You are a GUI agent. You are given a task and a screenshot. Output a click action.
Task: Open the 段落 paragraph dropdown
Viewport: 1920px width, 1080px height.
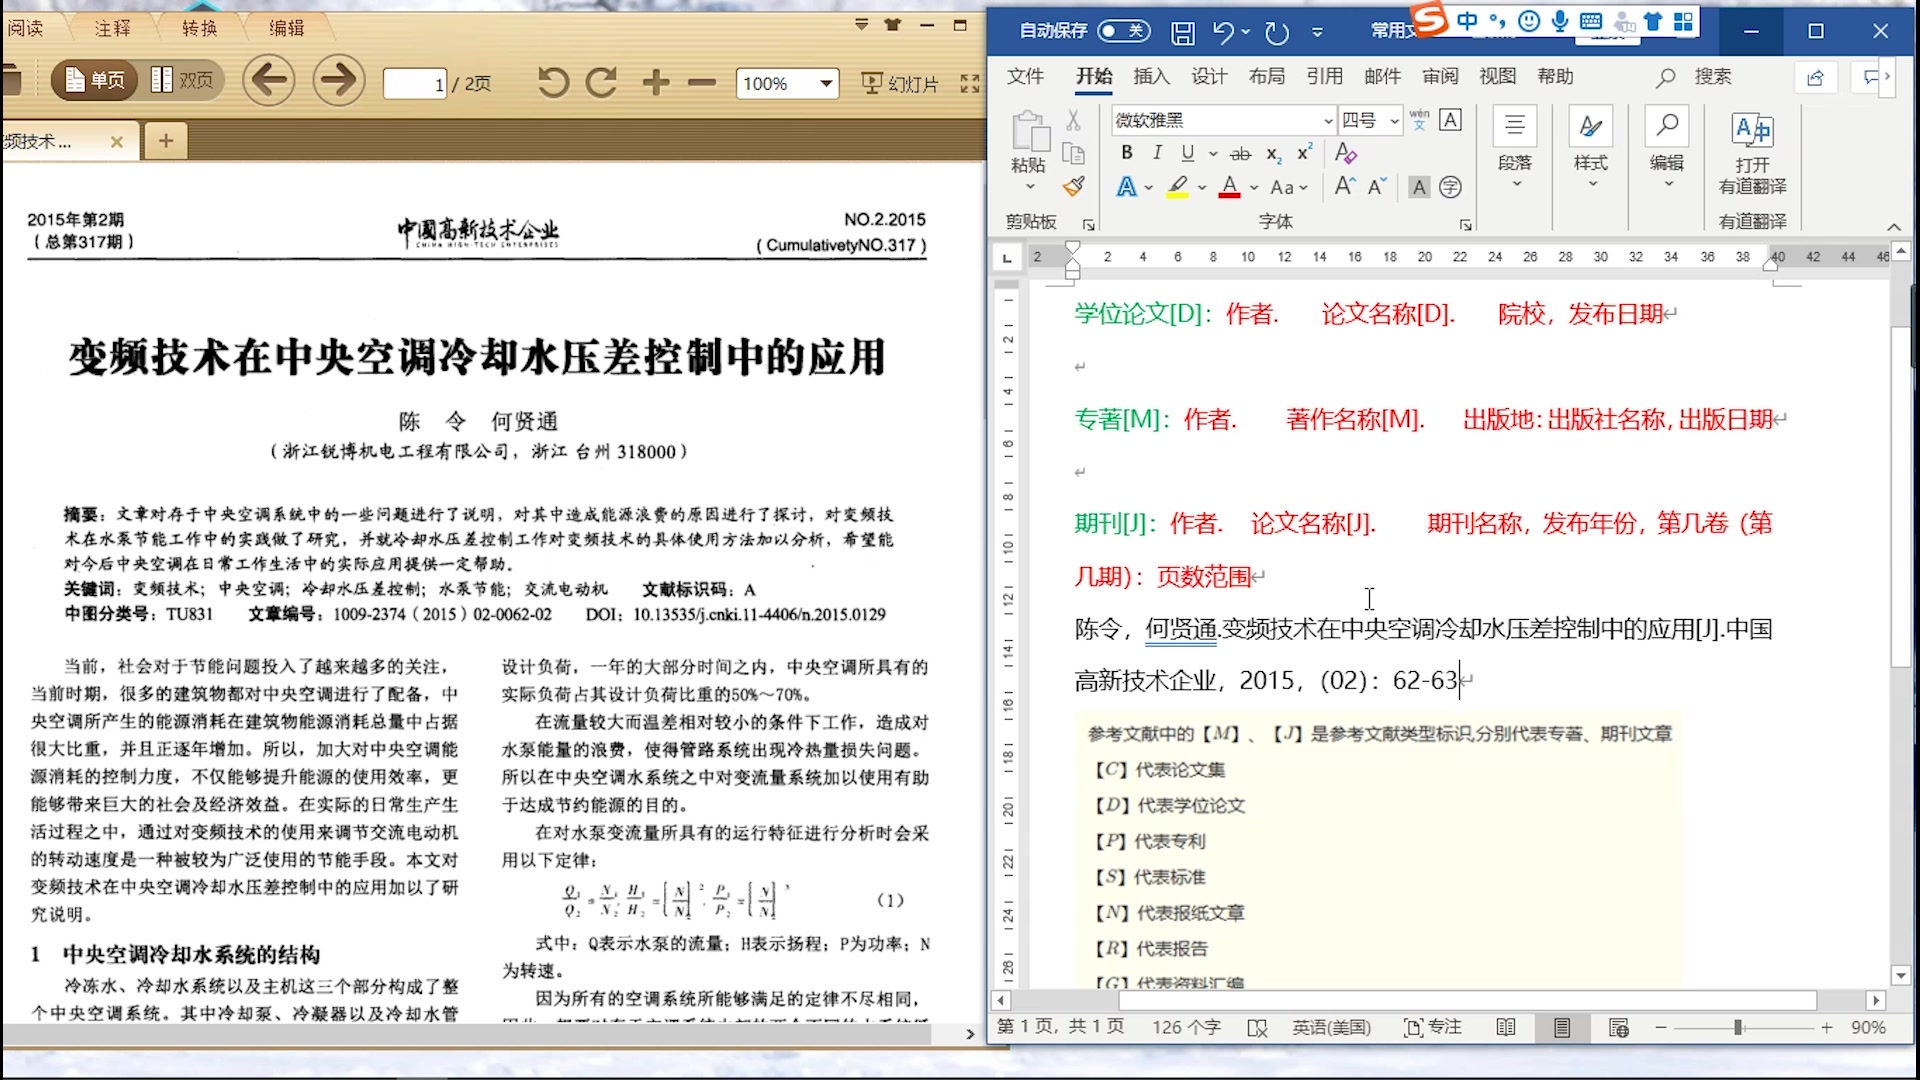click(x=1515, y=148)
